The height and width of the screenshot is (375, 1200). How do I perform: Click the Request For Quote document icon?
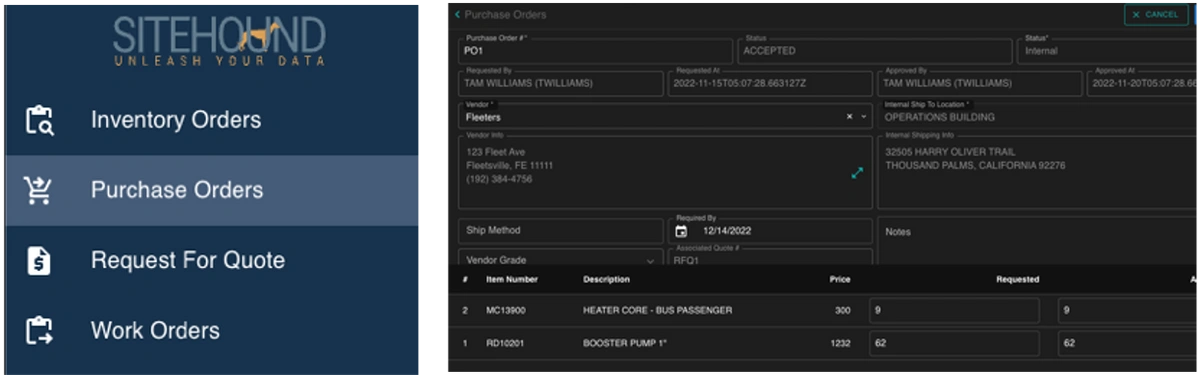click(39, 260)
